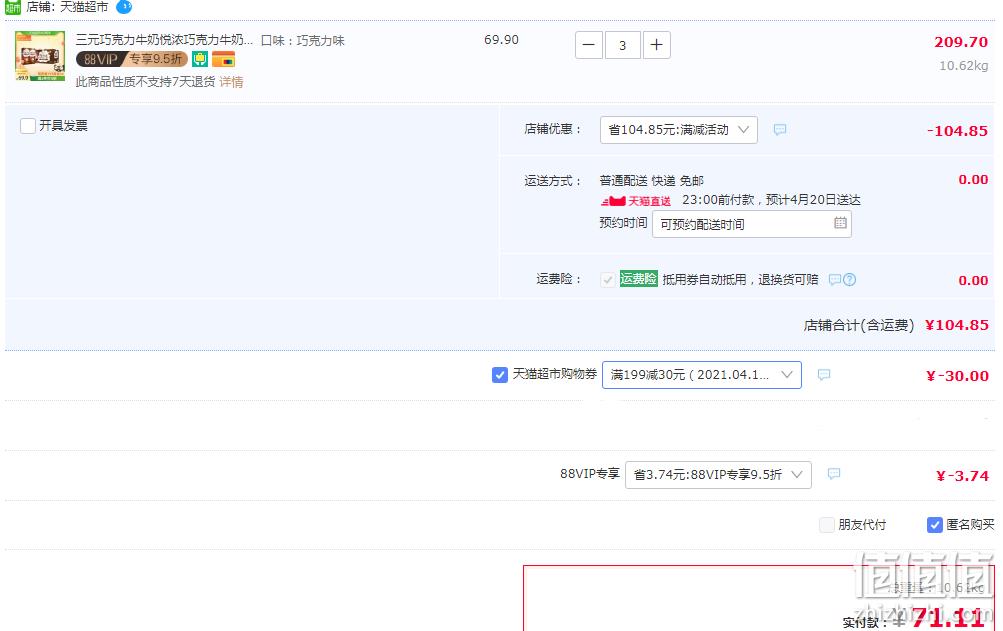Click the 普通配送 快递 免邮 shipping text

pyautogui.click(x=651, y=181)
